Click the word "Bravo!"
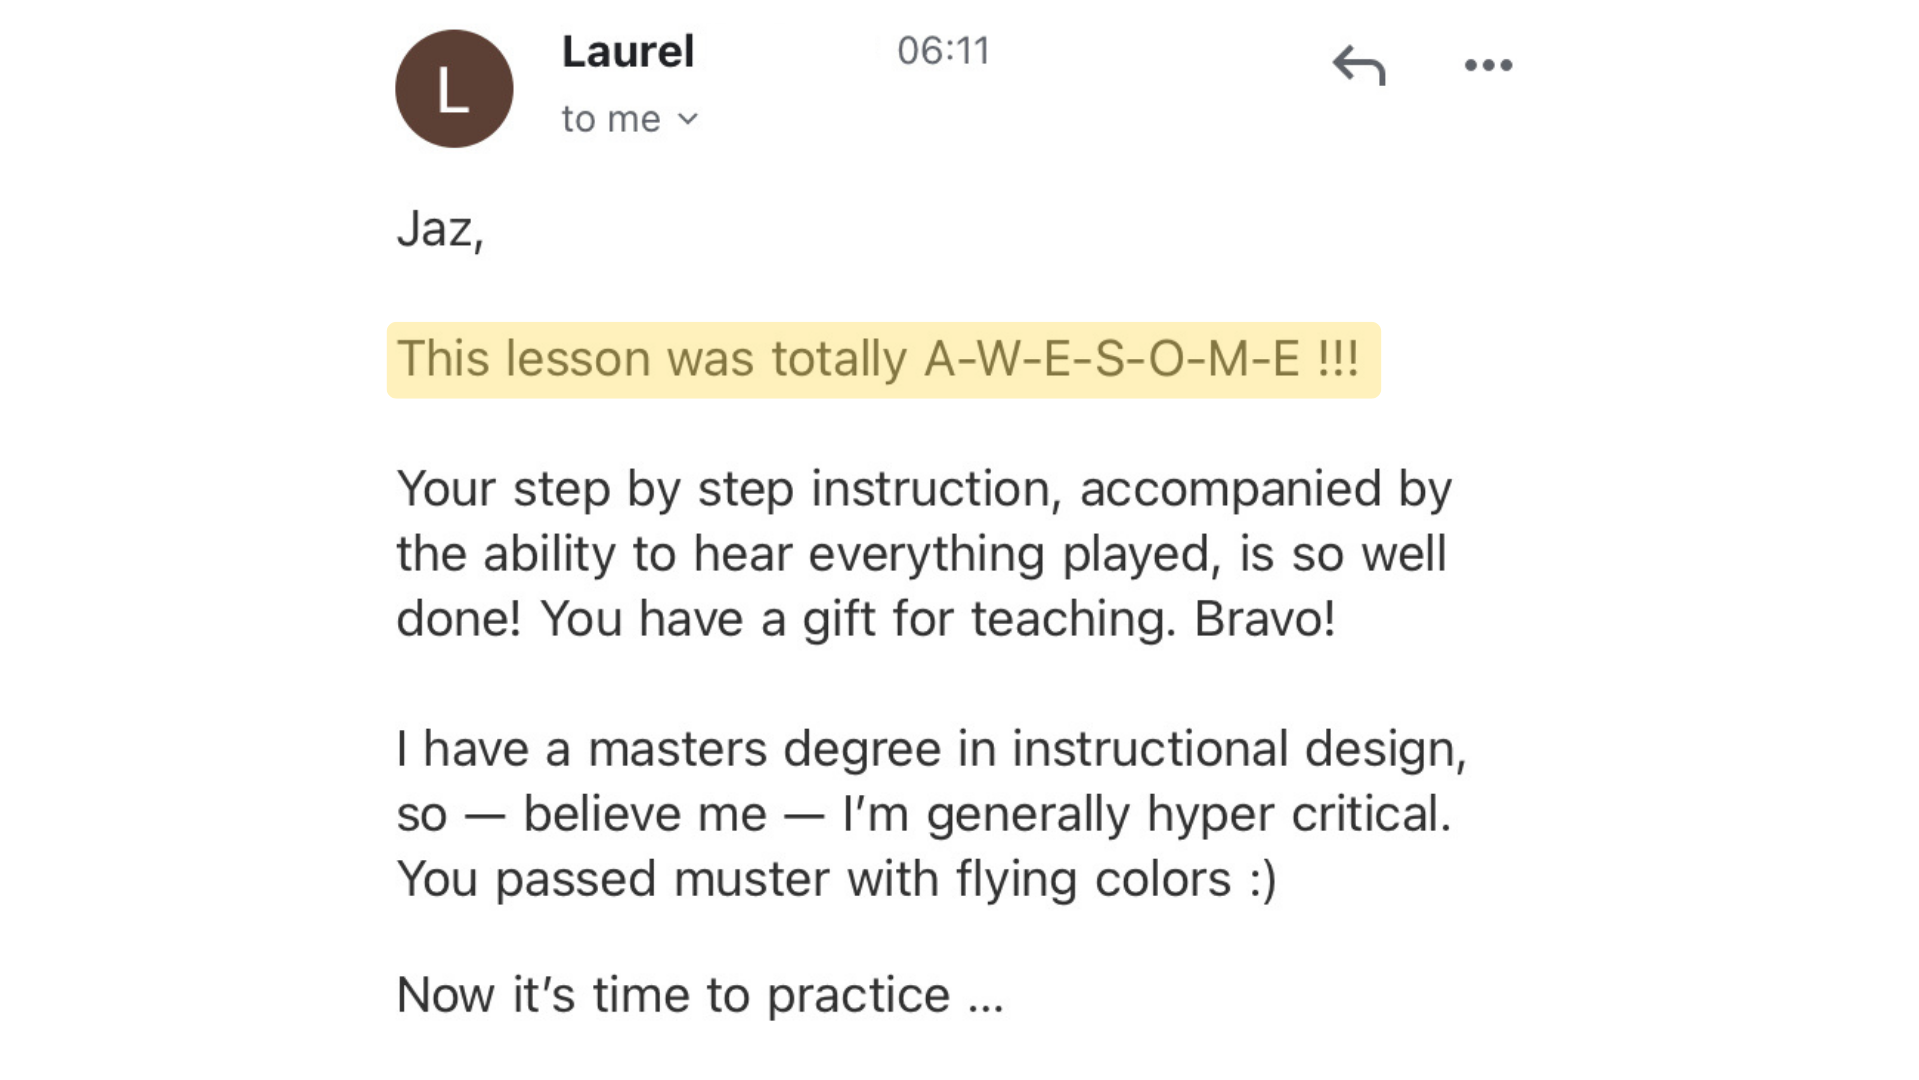Screen dimensions: 1919x1080 [1265, 619]
